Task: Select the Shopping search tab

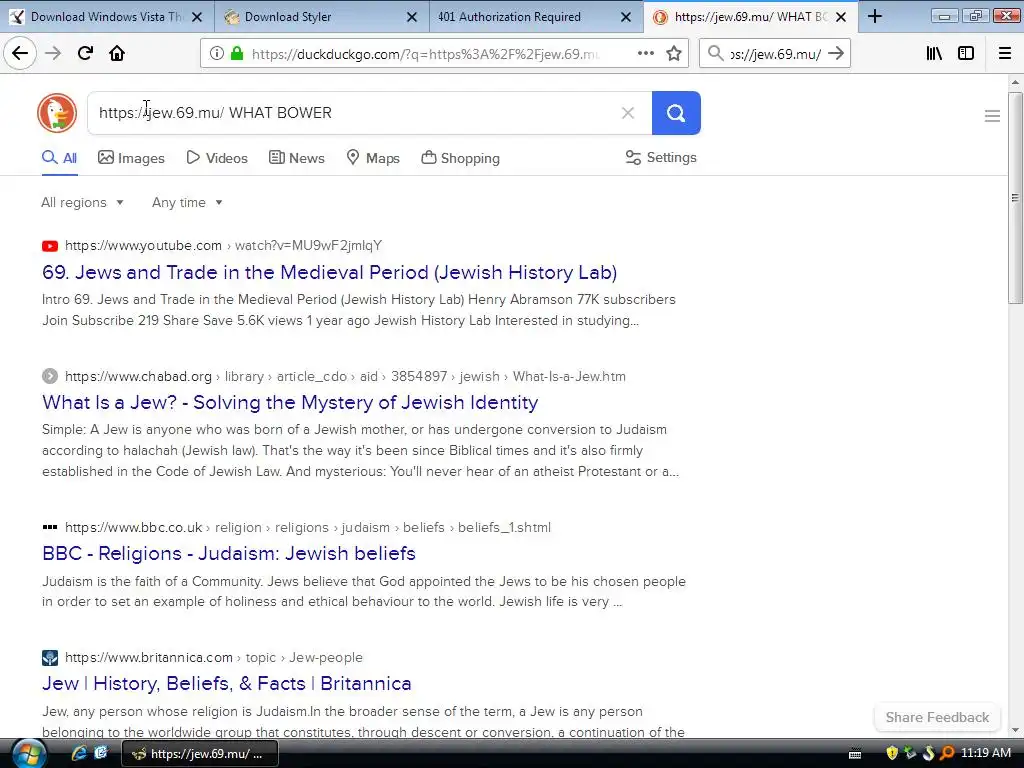Action: click(460, 158)
